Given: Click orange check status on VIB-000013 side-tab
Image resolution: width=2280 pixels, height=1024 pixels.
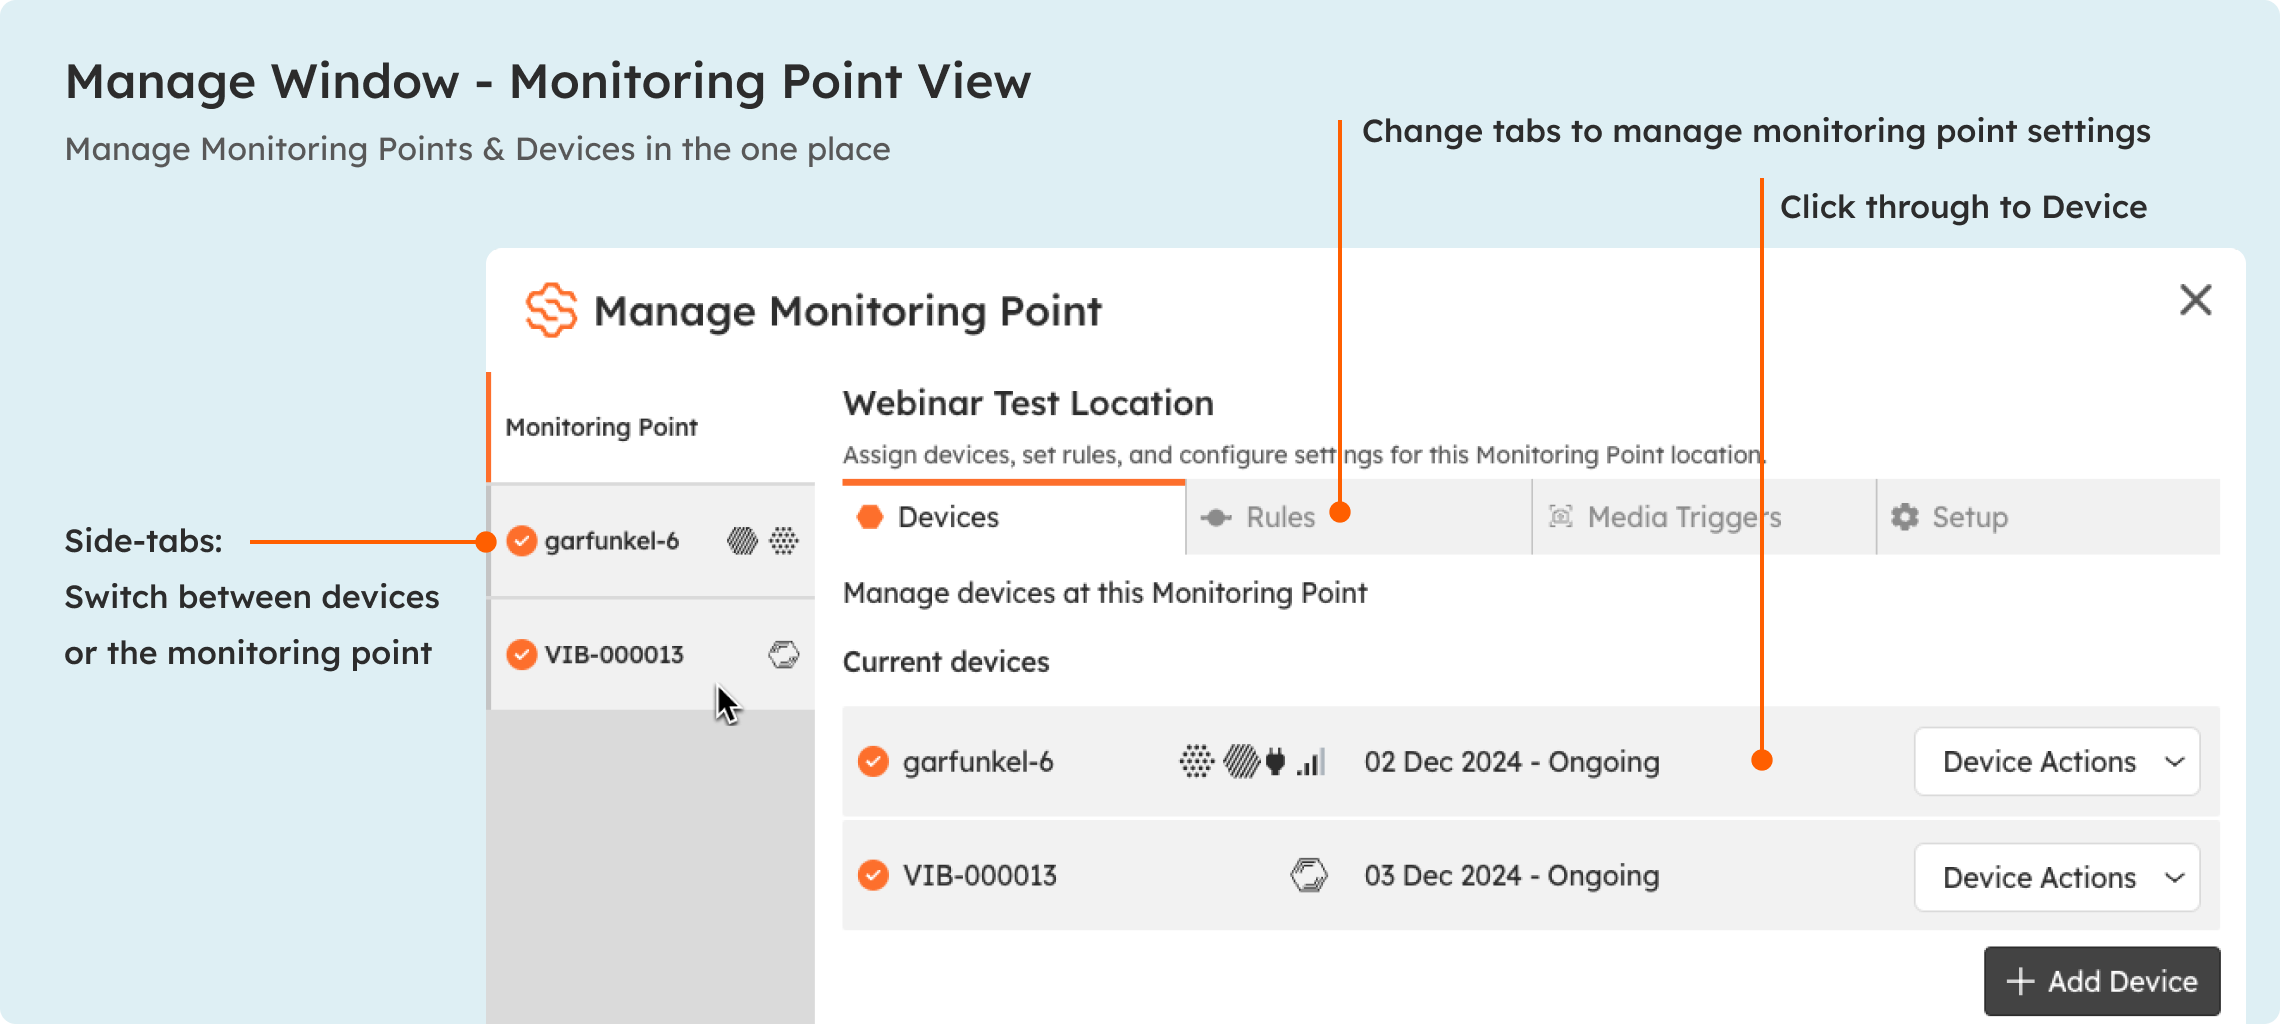Looking at the screenshot, I should [522, 654].
